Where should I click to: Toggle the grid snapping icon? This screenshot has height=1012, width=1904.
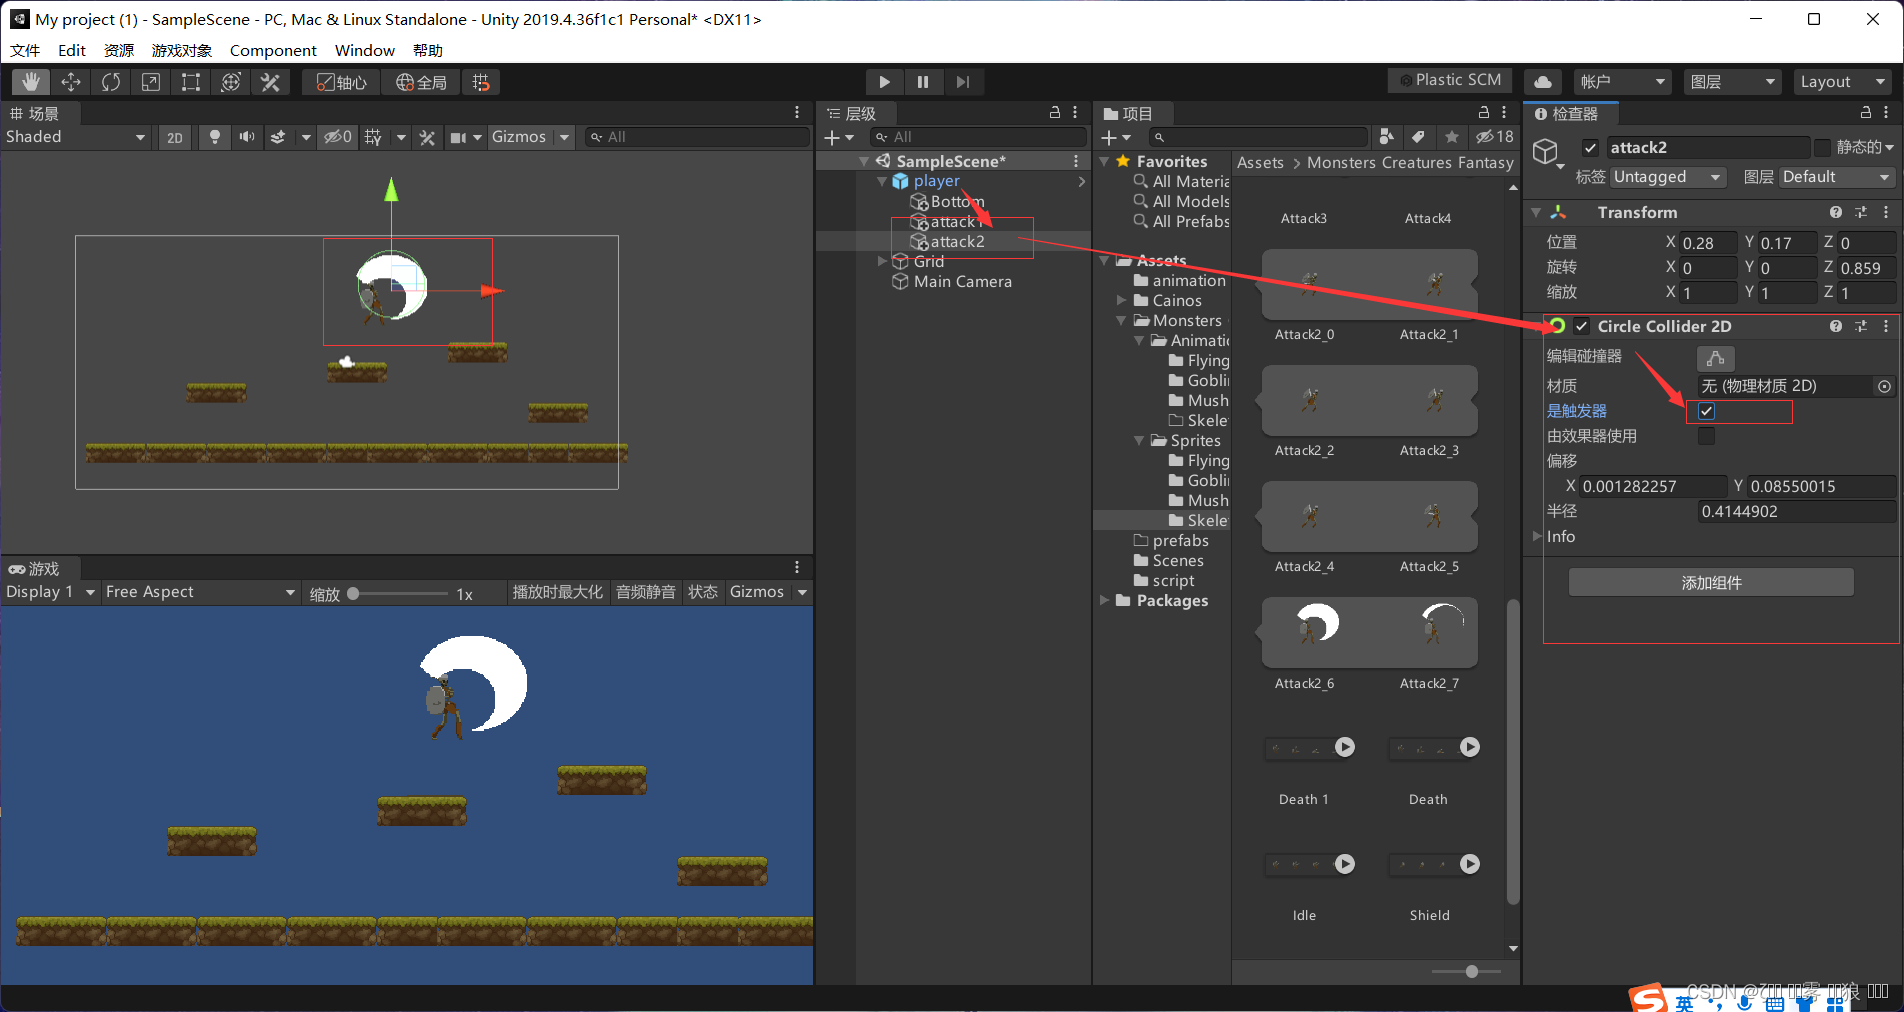click(481, 82)
